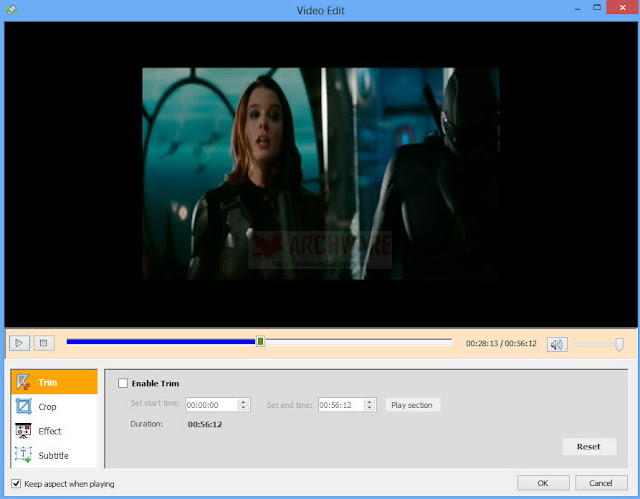Viewport: 640px width, 499px height.
Task: Seek to the unplayed part of the progress bar
Action: click(x=358, y=342)
